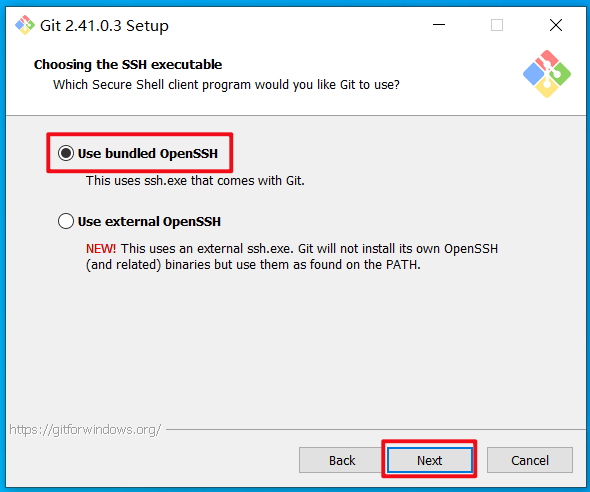Click the 'Use bundled OpenSSH' label text

pos(148,153)
